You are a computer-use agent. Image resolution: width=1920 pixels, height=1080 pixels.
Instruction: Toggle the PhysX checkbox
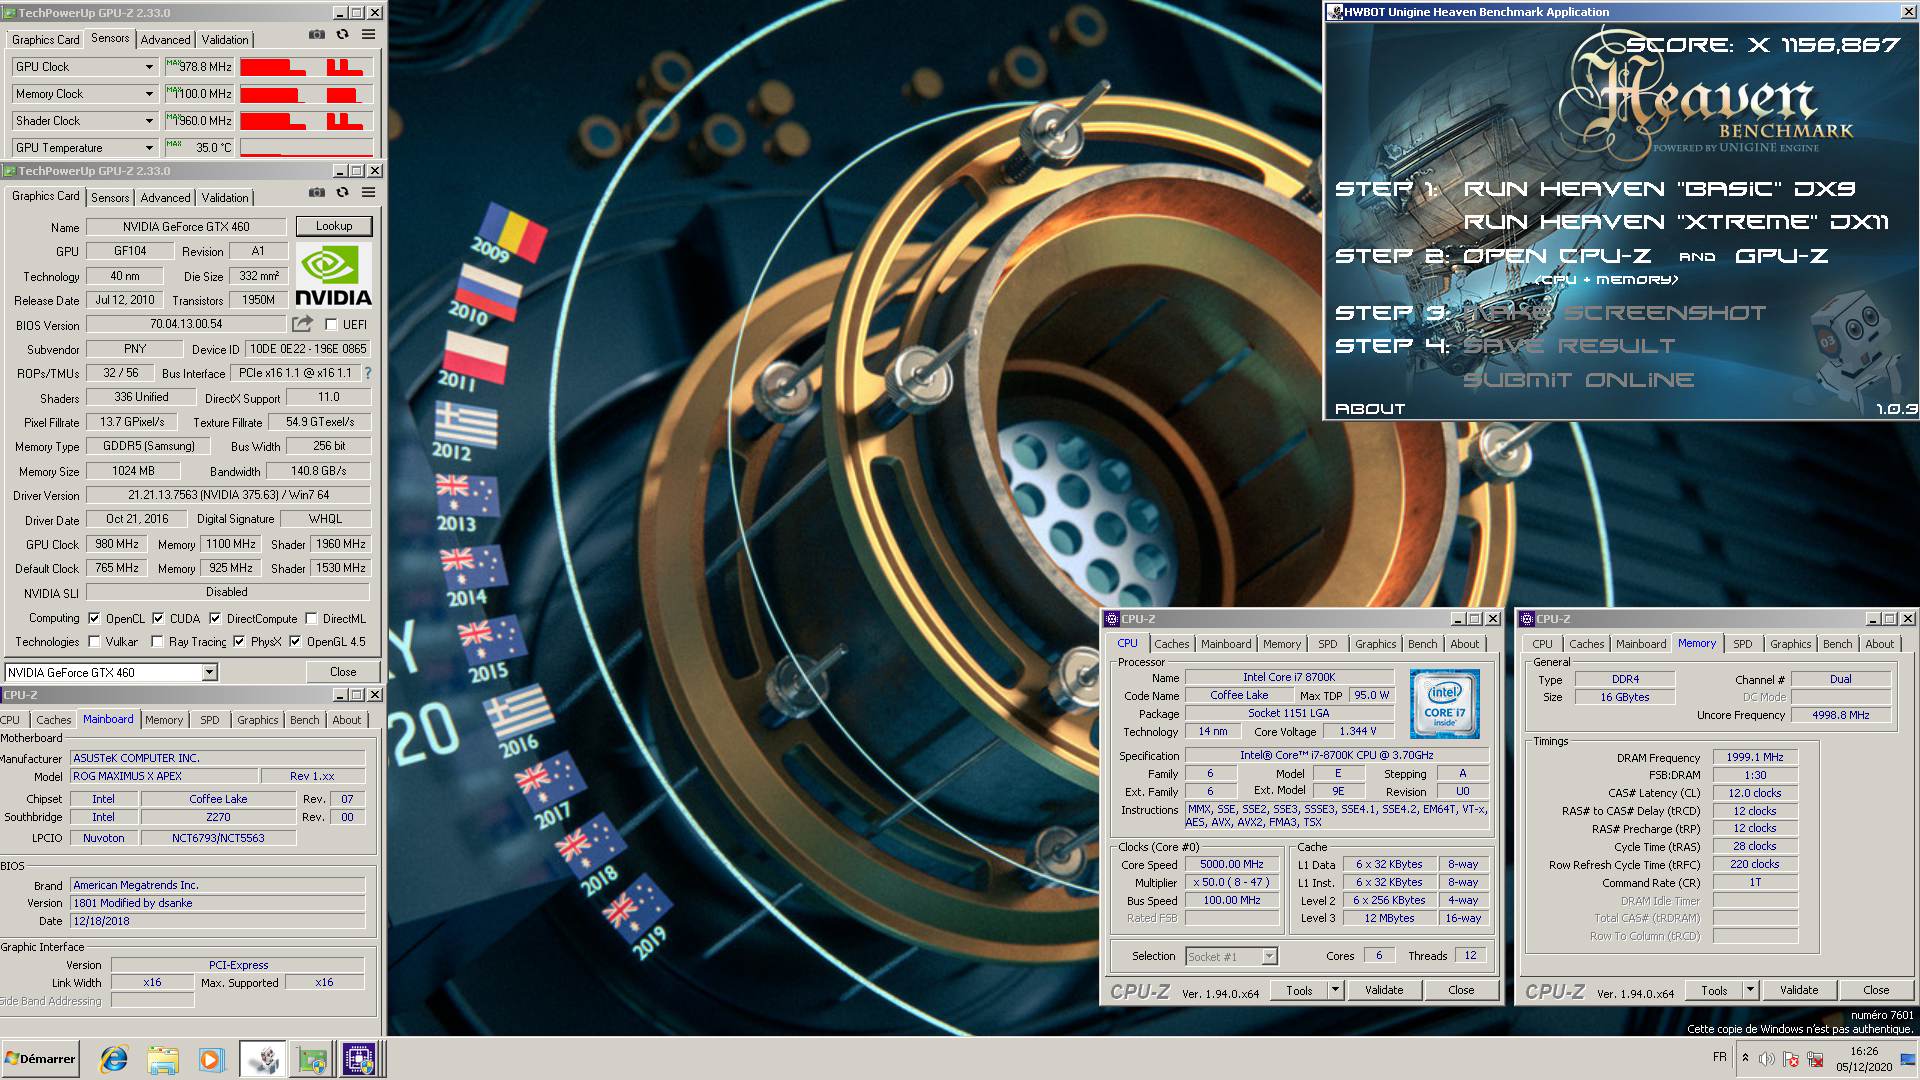pos(239,642)
